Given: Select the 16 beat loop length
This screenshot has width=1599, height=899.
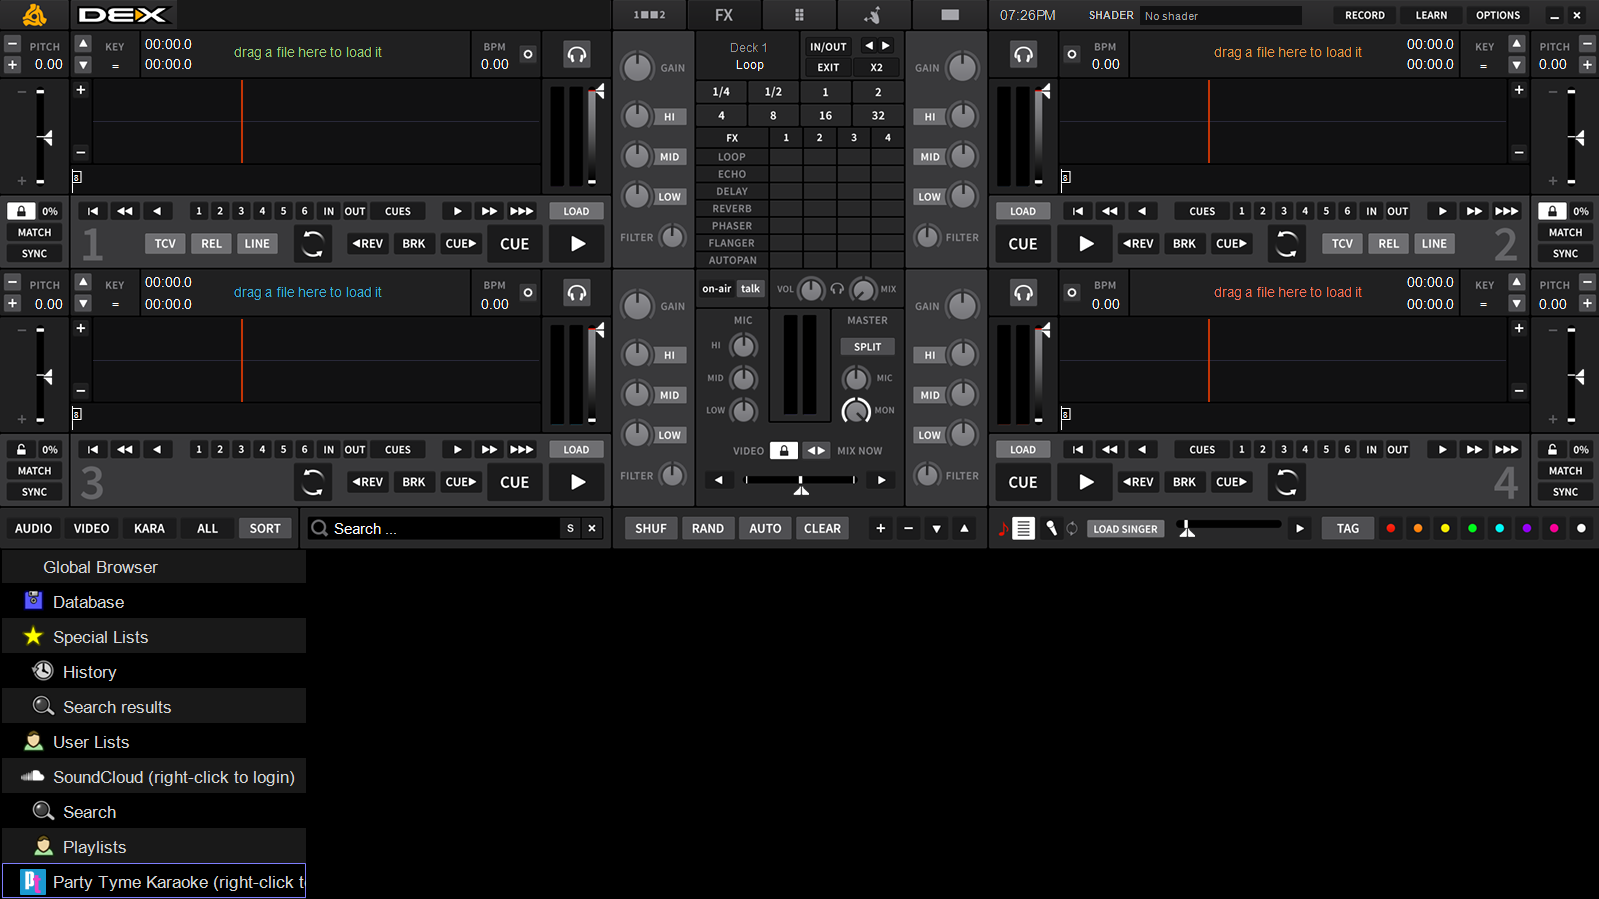Looking at the screenshot, I should coord(825,116).
